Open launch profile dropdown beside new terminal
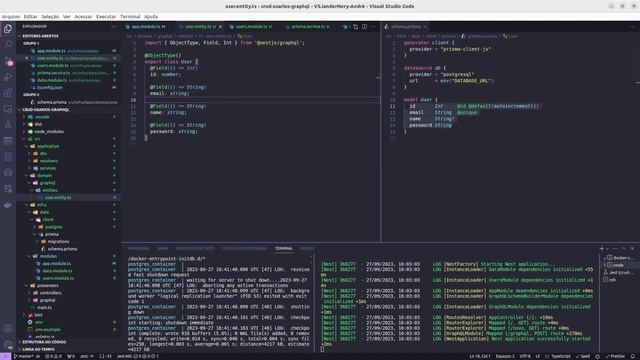The height and width of the screenshot is (360, 640). point(607,248)
